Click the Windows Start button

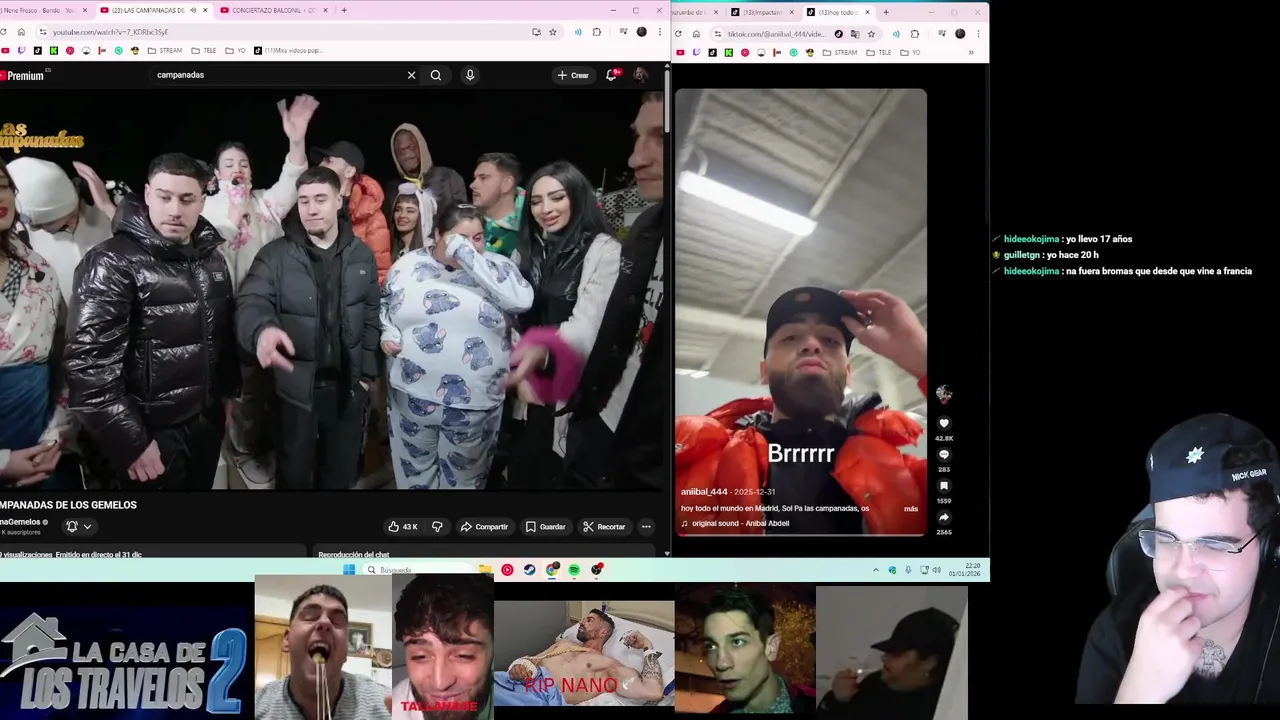coord(349,570)
